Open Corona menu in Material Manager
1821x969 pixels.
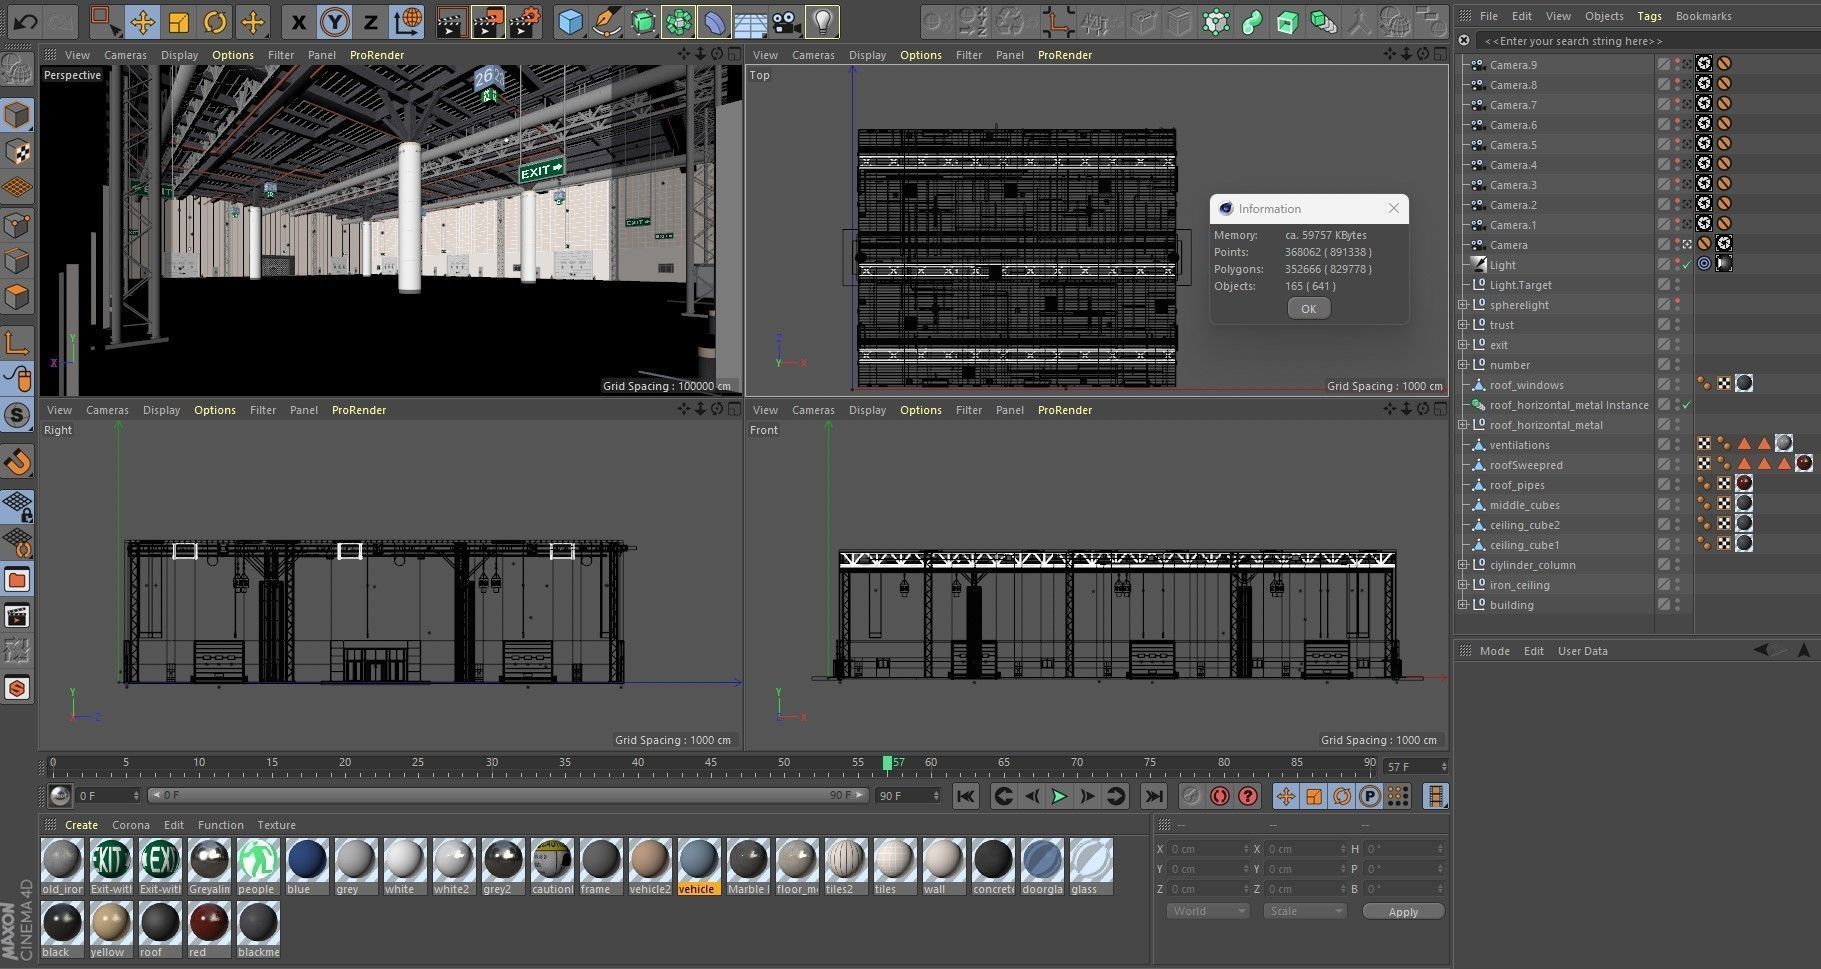pos(131,825)
